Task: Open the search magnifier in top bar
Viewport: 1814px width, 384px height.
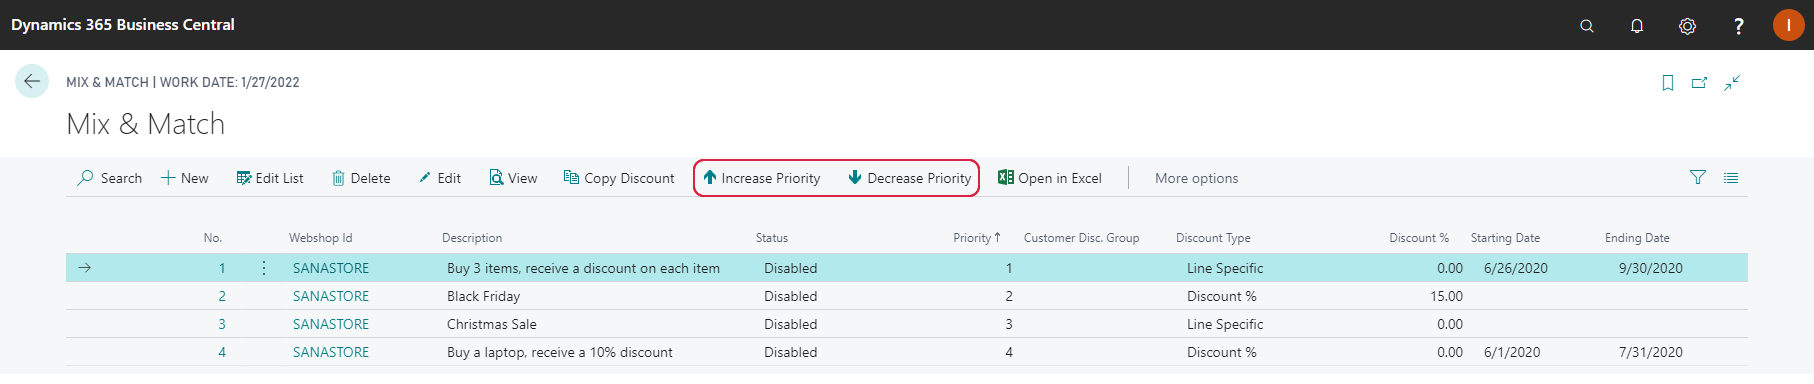Action: (x=1587, y=26)
